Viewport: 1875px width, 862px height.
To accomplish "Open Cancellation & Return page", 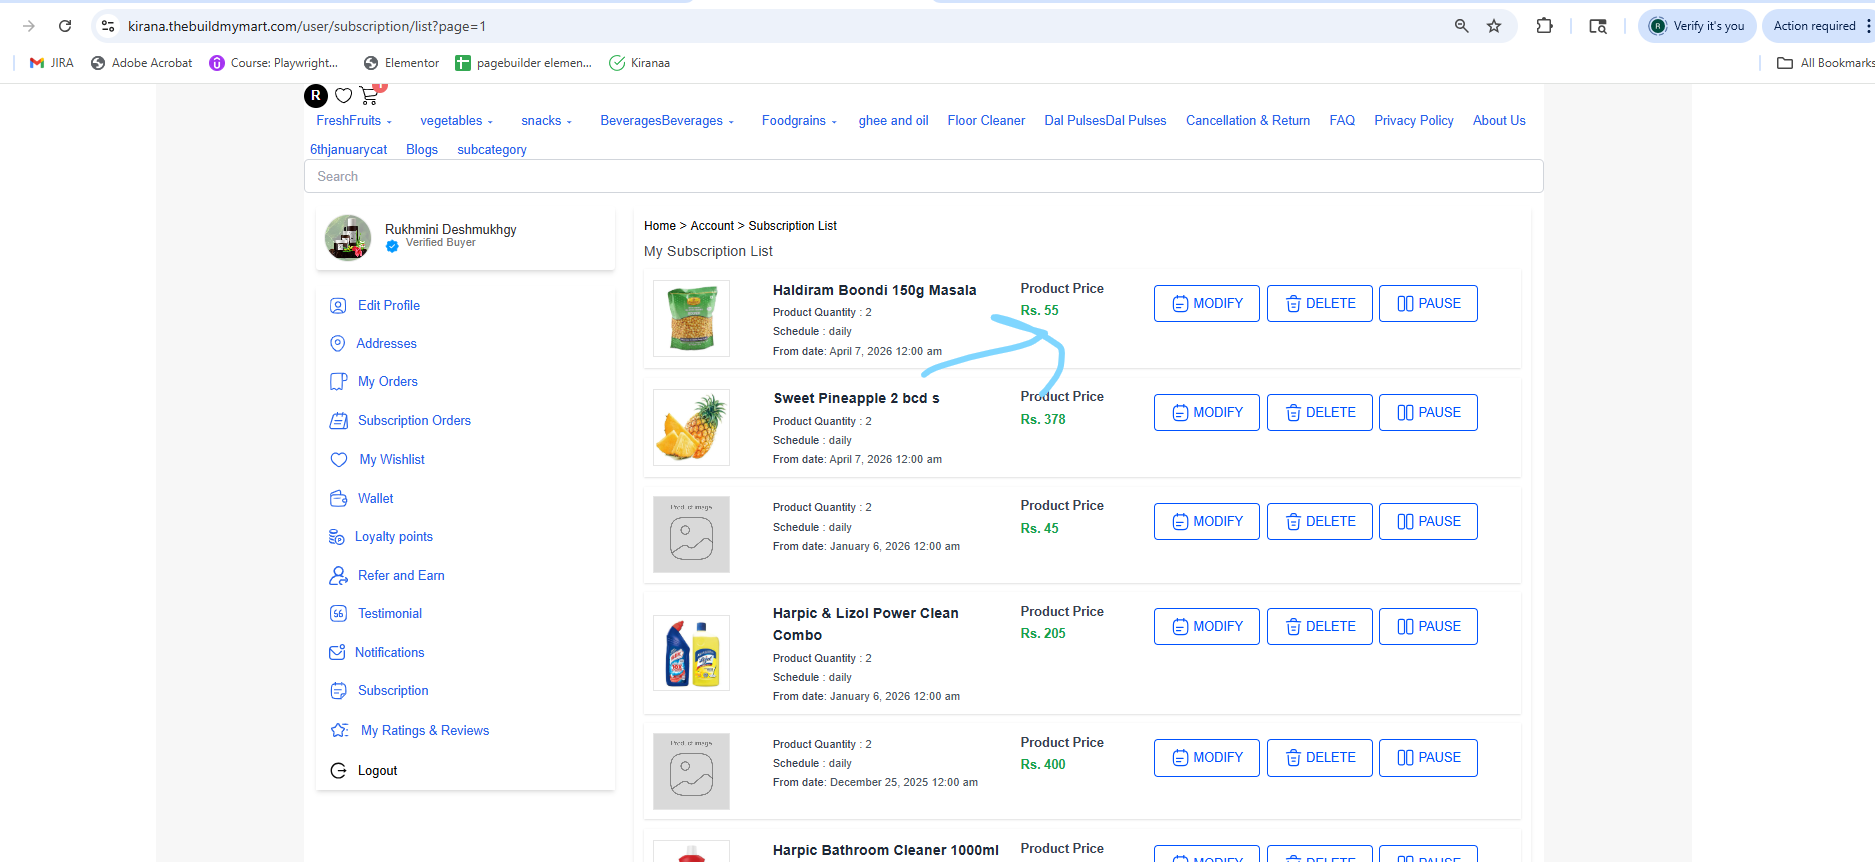I will pos(1248,121).
